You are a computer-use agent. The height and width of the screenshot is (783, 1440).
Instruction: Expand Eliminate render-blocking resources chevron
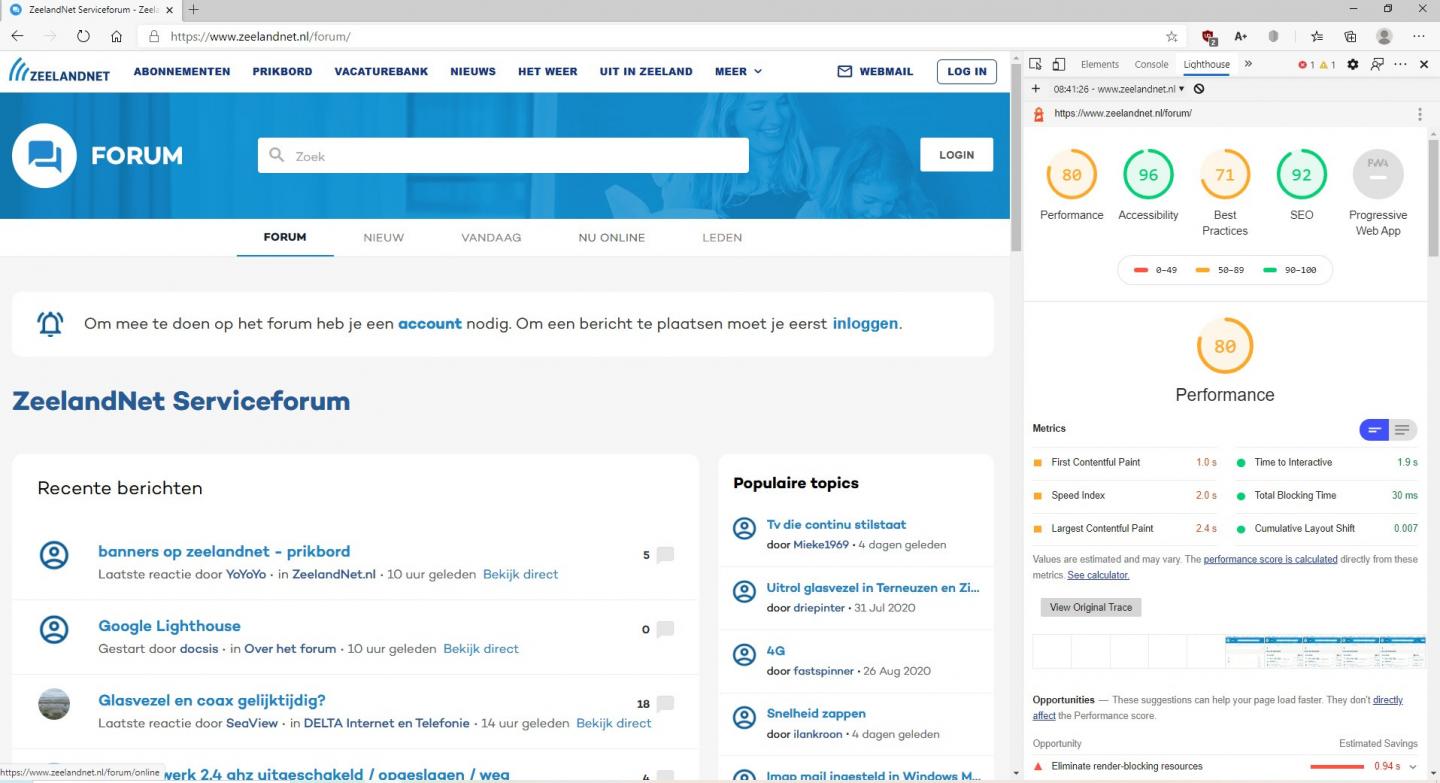tap(1413, 767)
